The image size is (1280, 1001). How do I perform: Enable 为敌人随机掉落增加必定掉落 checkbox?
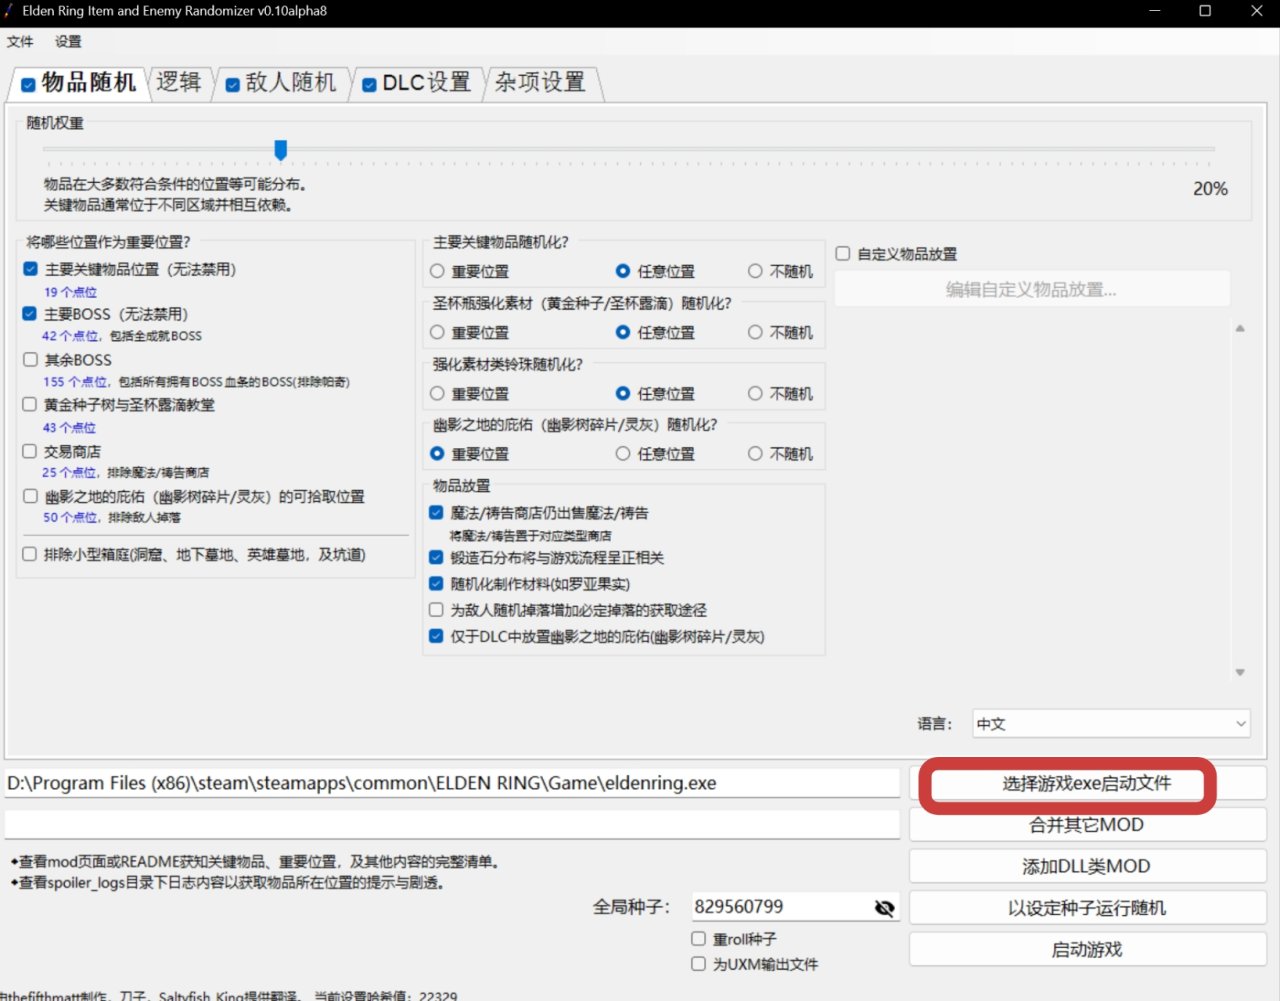pyautogui.click(x=436, y=610)
